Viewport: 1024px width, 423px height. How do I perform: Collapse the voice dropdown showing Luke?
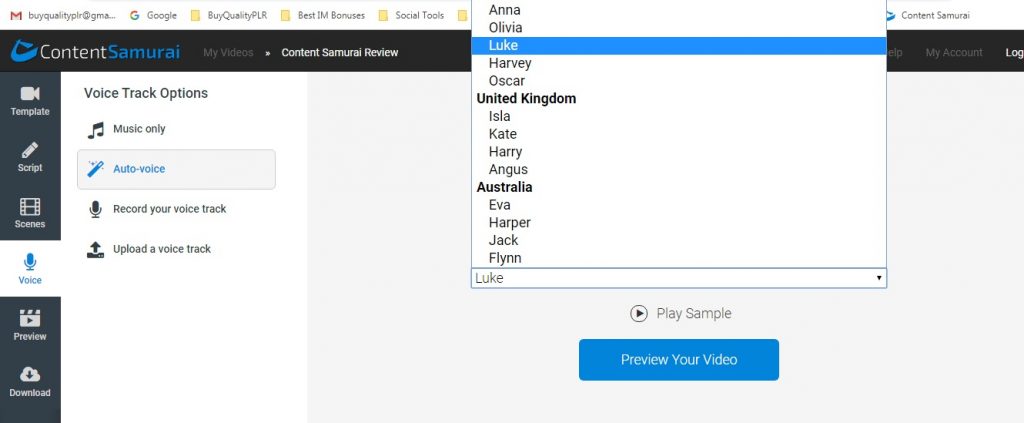(x=679, y=278)
